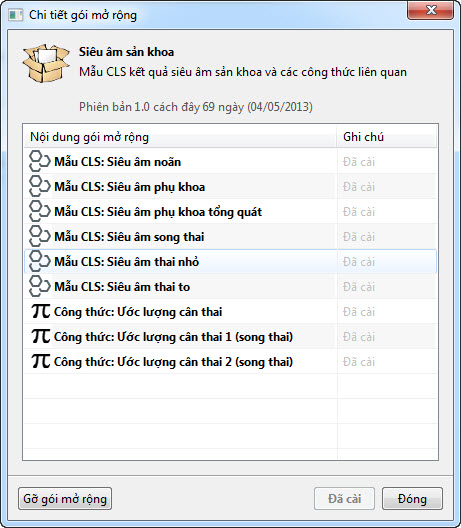Click pi icon beside cân thai 1 (song thai)
461x528 pixels.
(41, 336)
